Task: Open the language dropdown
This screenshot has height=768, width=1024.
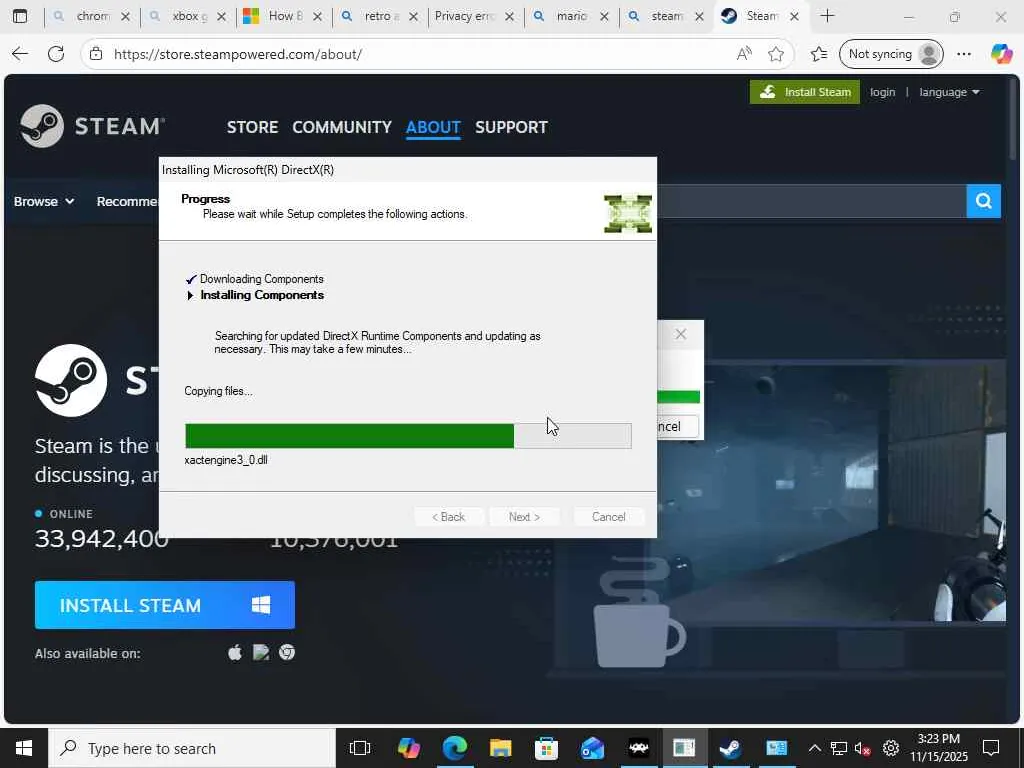Action: 950,92
